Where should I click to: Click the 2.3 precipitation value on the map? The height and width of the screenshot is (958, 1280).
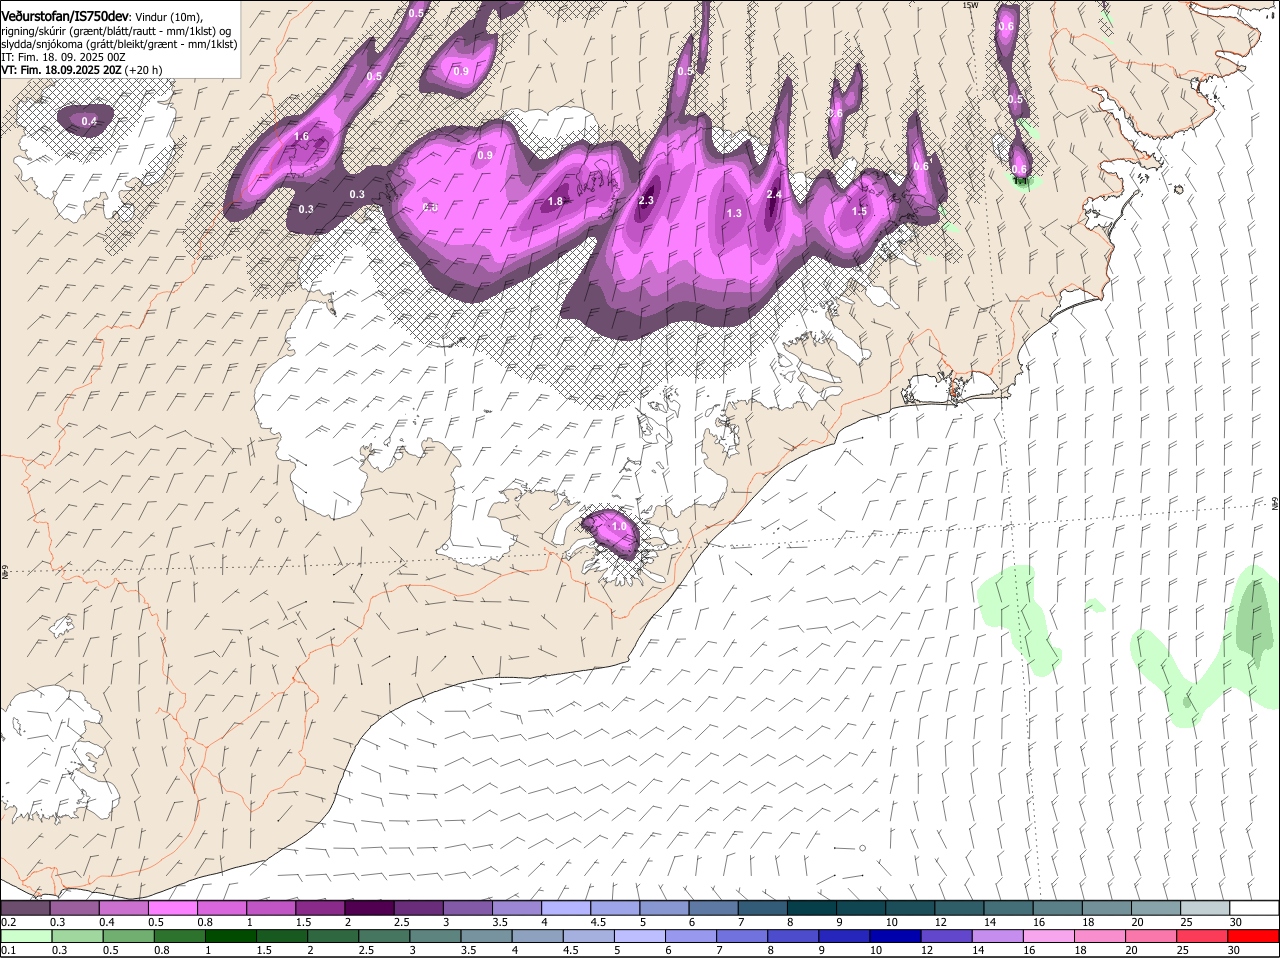pyautogui.click(x=646, y=200)
